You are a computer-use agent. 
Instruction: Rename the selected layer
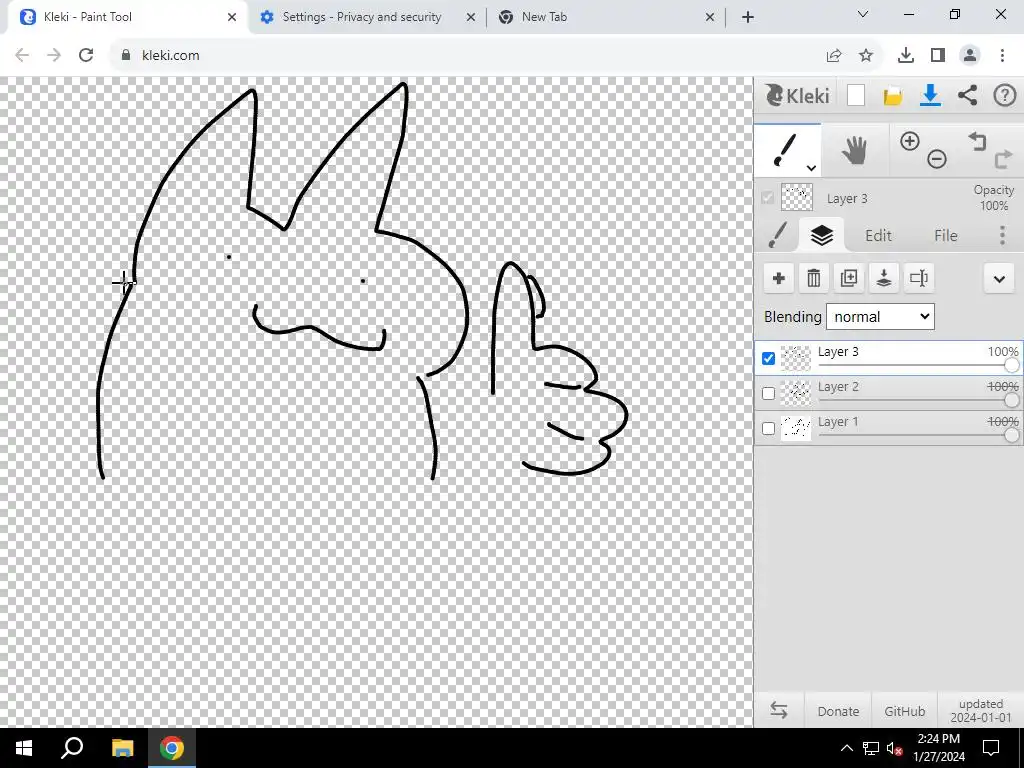tap(919, 279)
